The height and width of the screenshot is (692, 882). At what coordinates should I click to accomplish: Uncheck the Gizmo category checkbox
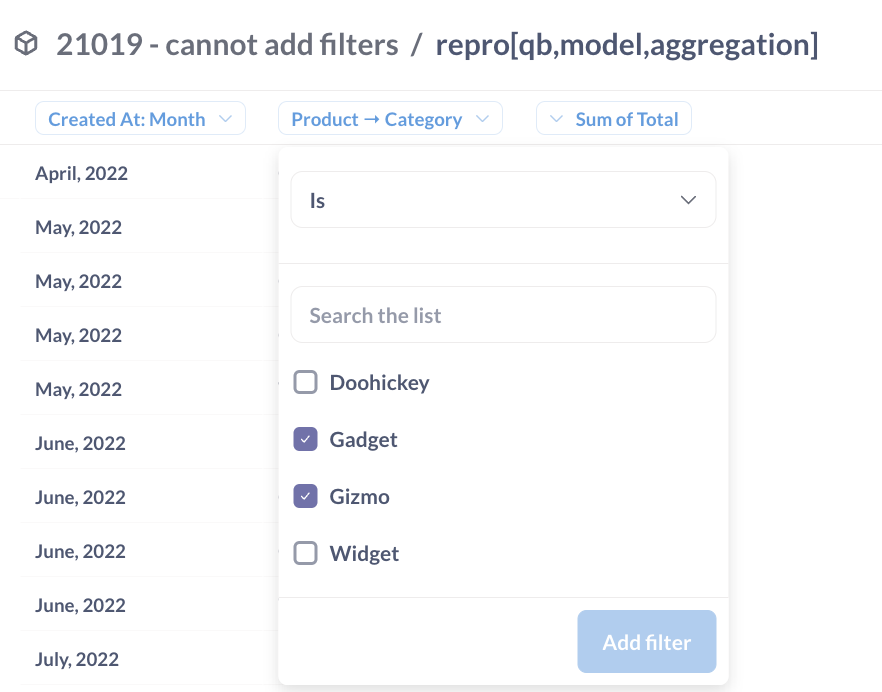[x=305, y=496]
